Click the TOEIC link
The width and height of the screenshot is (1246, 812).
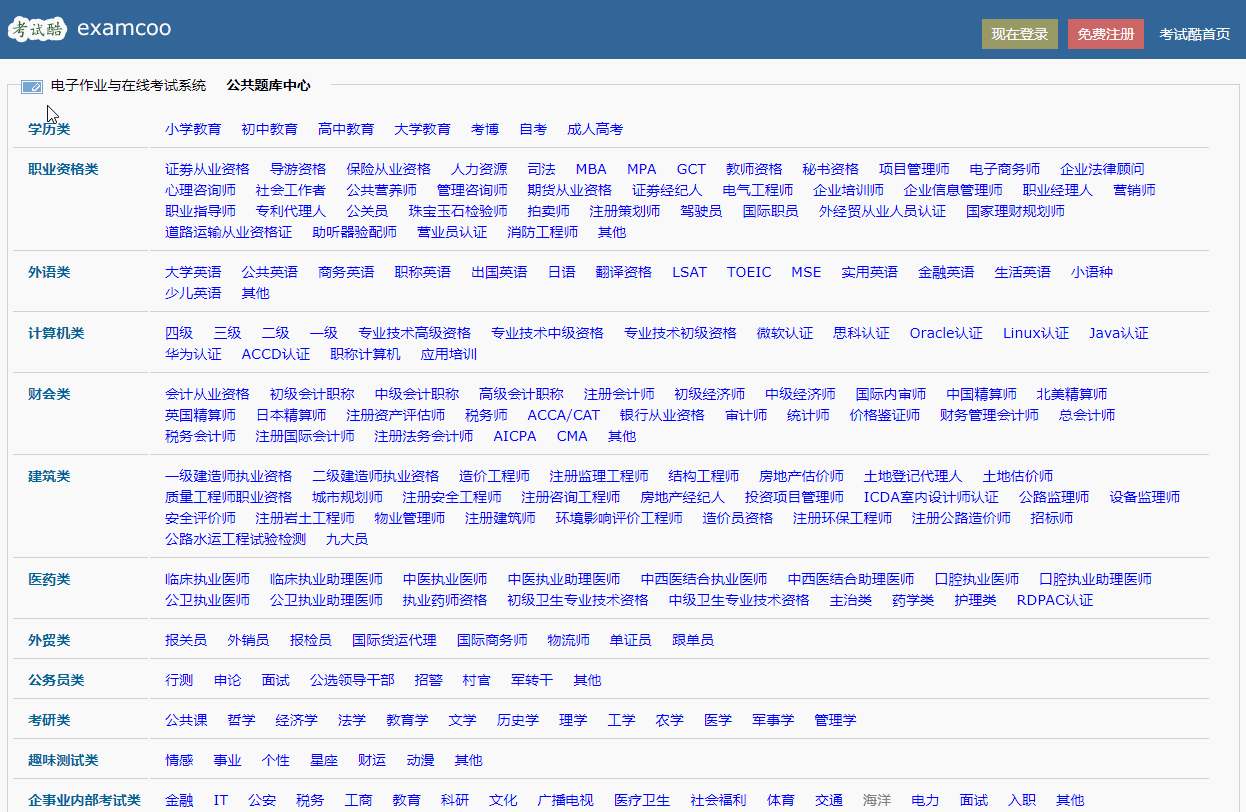[749, 272]
